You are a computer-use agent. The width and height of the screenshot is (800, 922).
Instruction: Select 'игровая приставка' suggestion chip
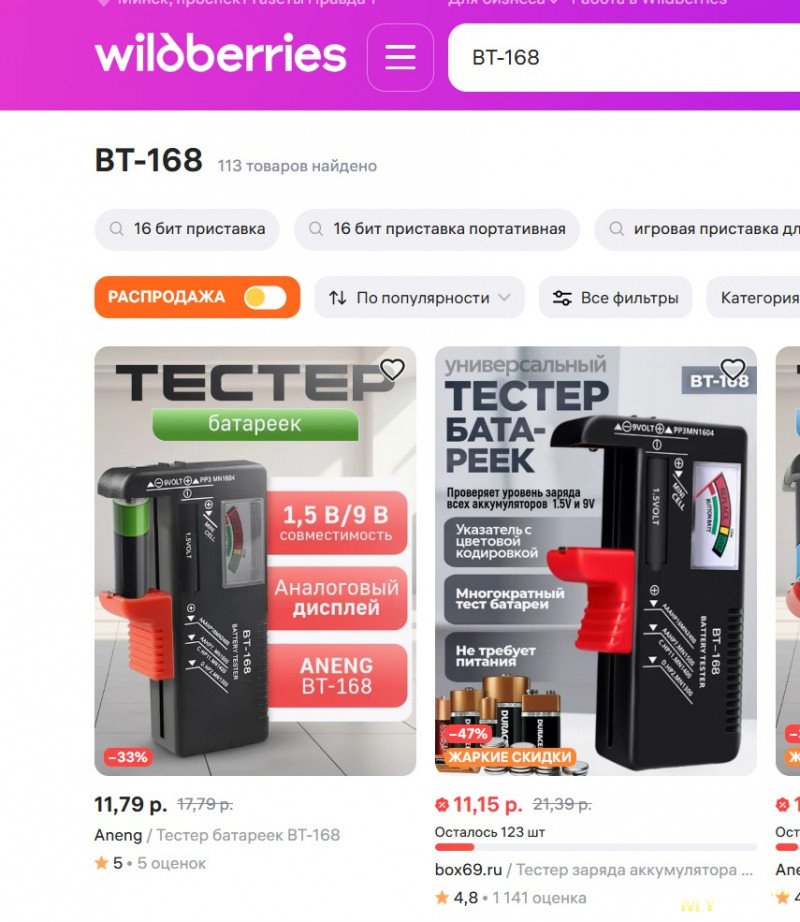point(697,229)
